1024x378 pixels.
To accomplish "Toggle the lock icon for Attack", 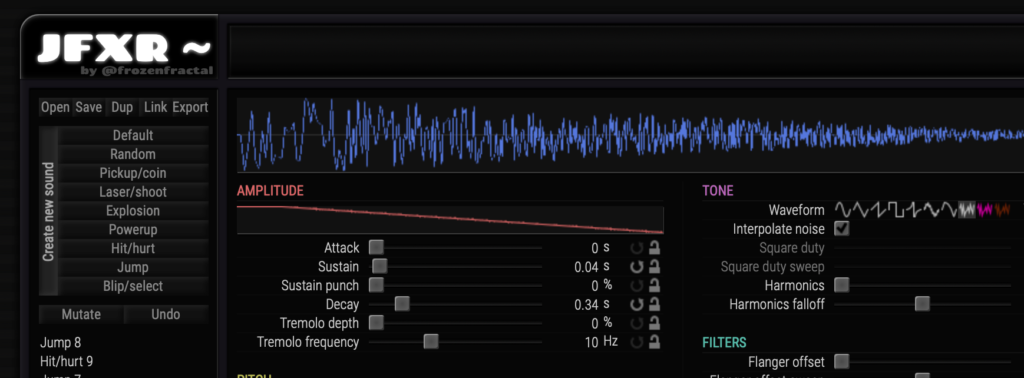I will pyautogui.click(x=654, y=247).
